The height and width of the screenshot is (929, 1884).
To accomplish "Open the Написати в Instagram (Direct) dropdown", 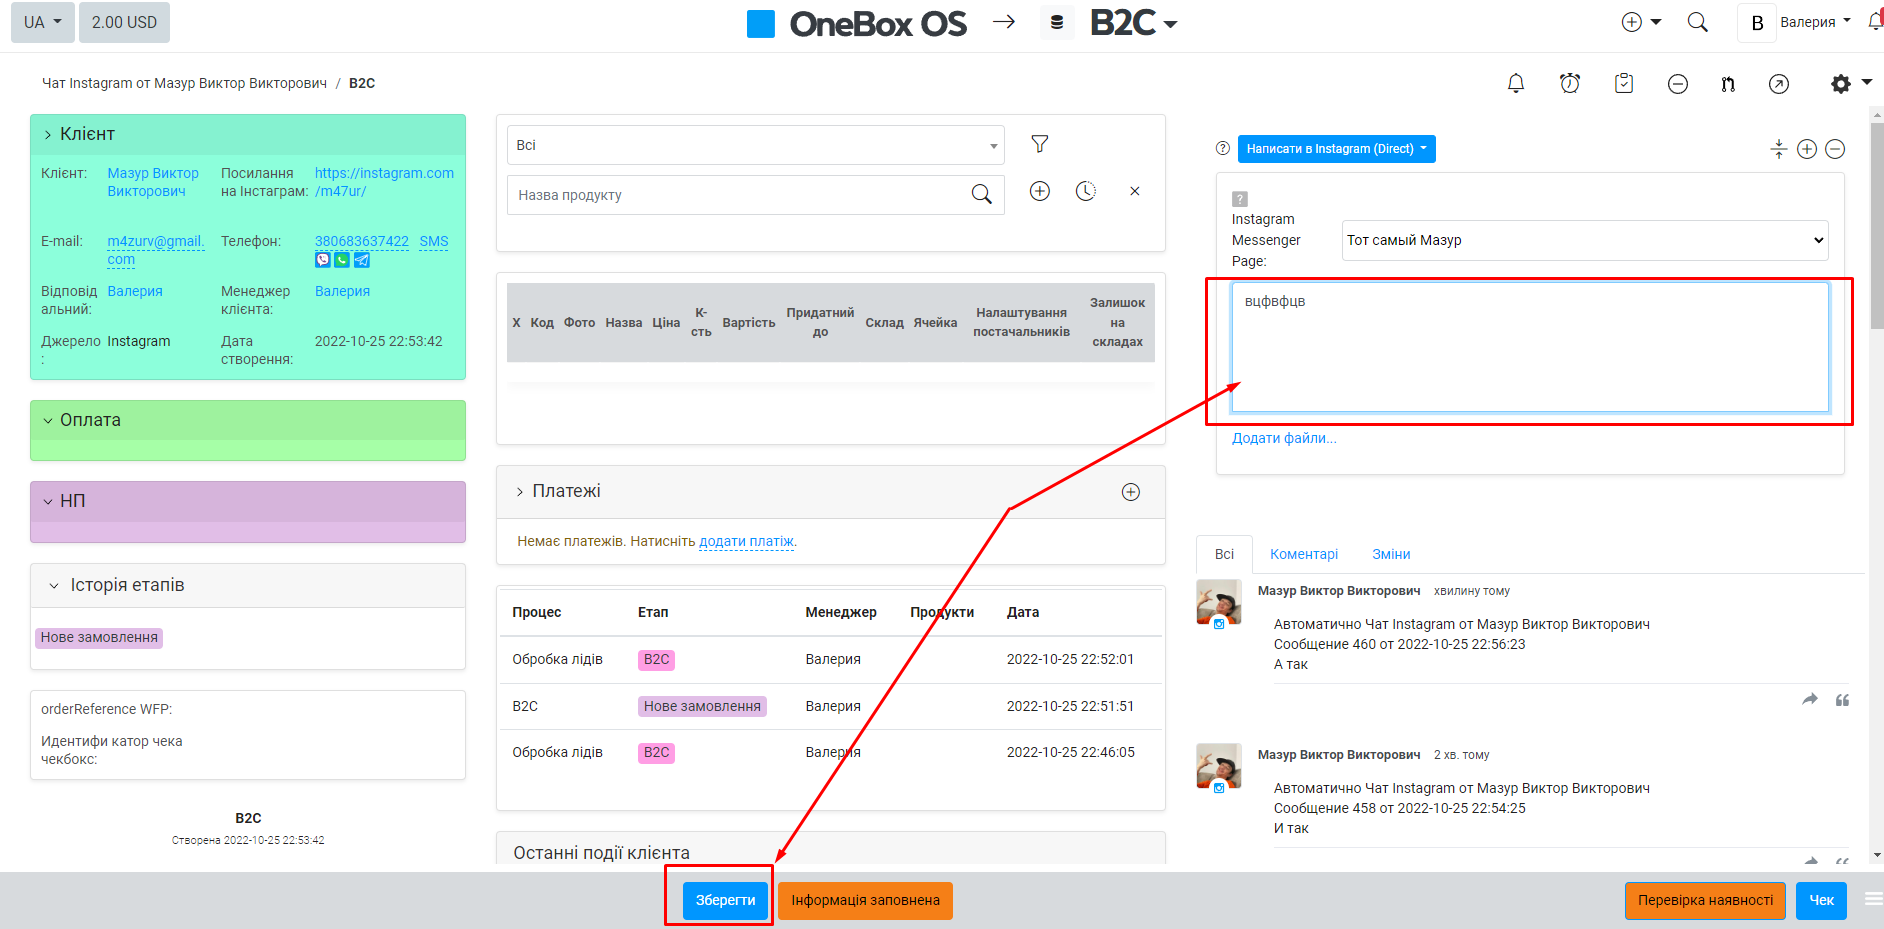I will pyautogui.click(x=1336, y=149).
